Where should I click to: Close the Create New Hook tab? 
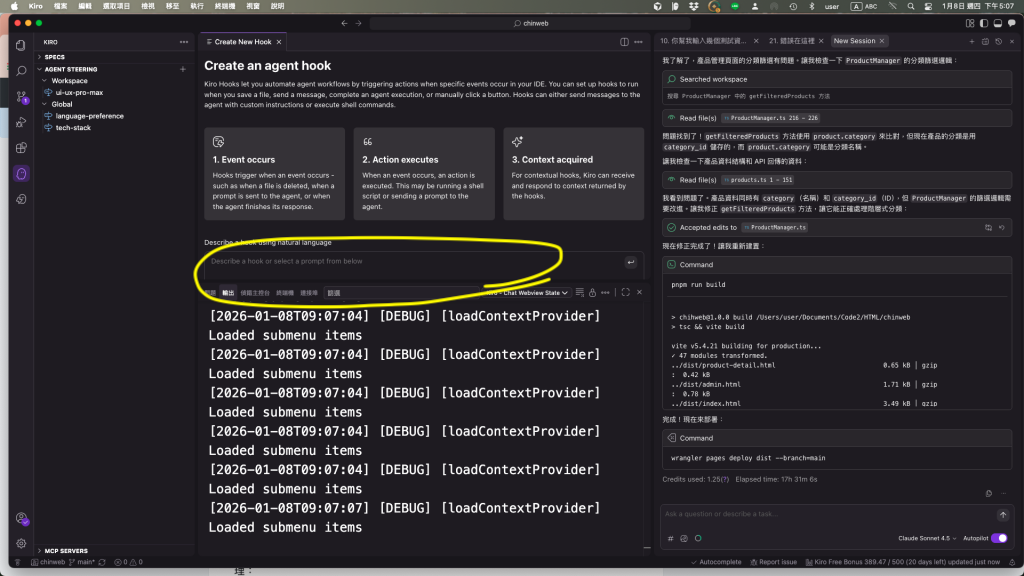pyautogui.click(x=279, y=42)
